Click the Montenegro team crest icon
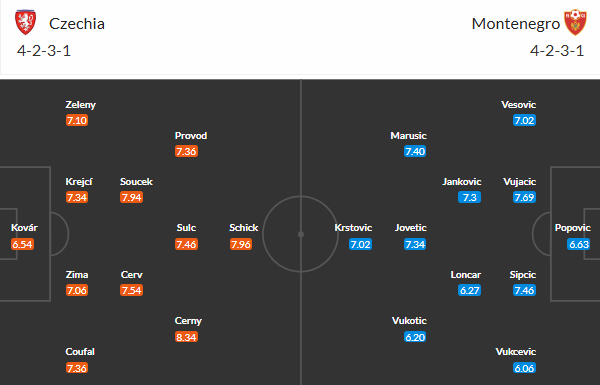This screenshot has width=600, height=385. (x=575, y=23)
